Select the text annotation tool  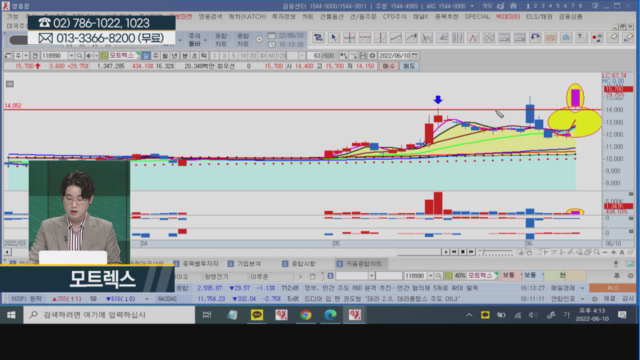point(581,38)
